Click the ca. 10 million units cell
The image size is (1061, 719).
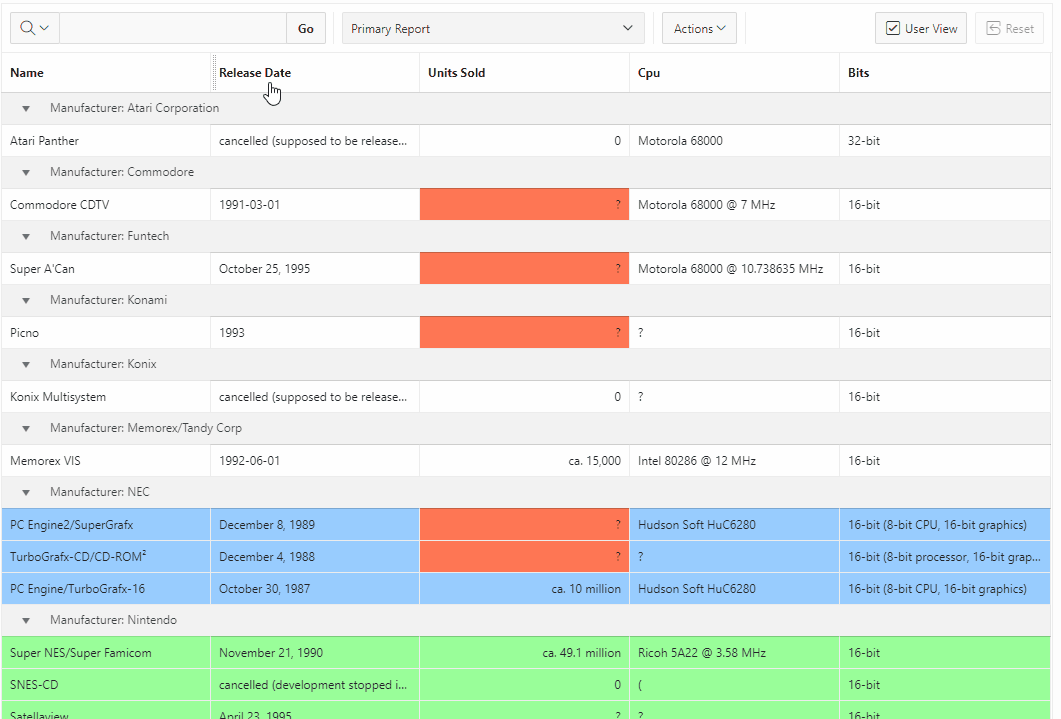(524, 588)
